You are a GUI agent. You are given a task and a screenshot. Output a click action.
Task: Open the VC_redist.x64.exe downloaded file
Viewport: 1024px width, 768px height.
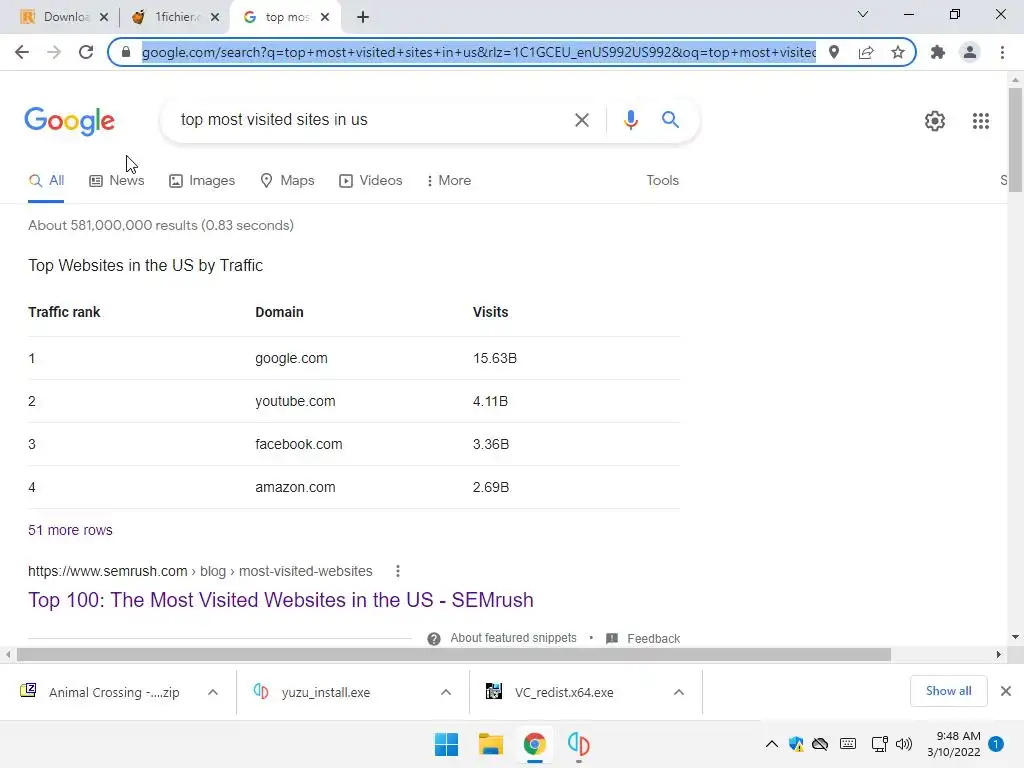(564, 692)
